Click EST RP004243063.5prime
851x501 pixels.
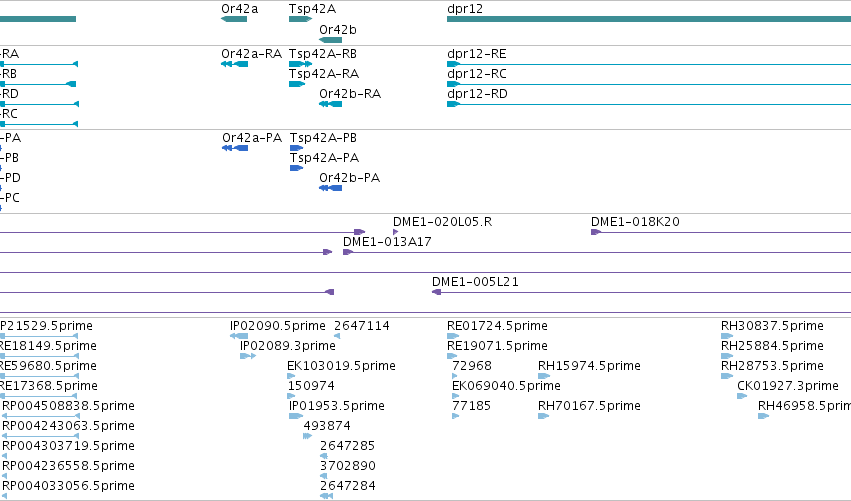click(x=41, y=436)
